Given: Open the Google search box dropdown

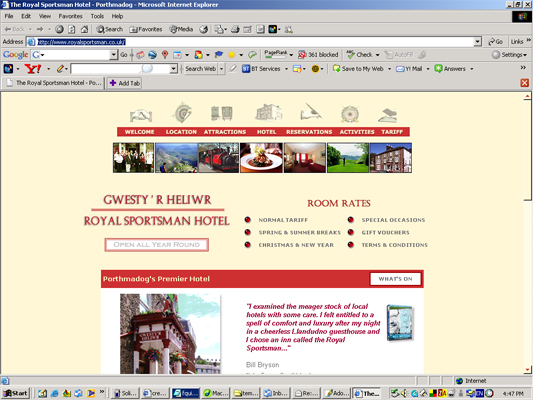Looking at the screenshot, I should (114, 55).
